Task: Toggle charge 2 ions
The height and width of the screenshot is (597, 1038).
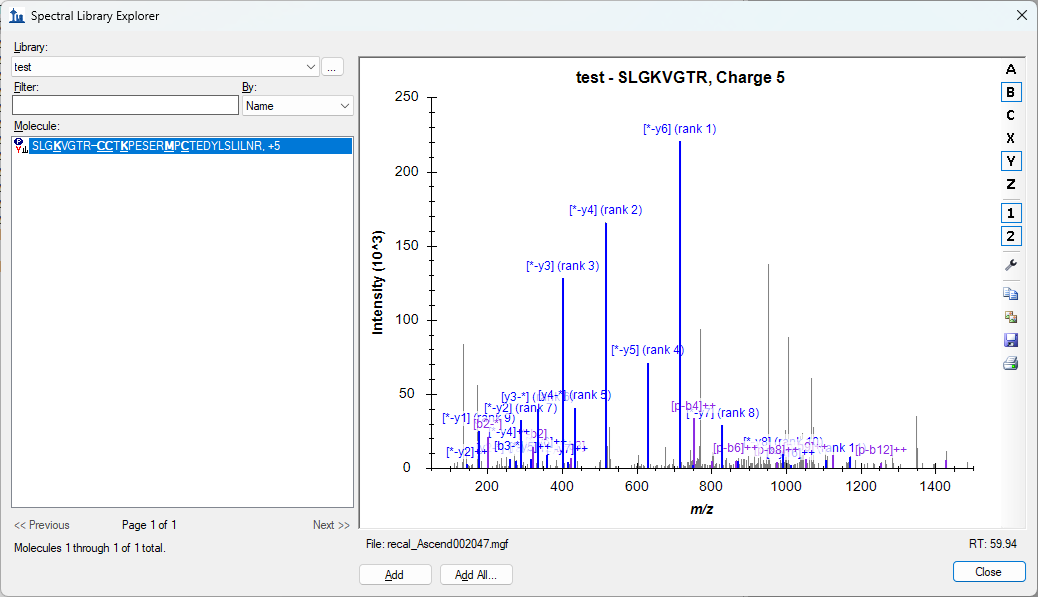Action: (1011, 236)
